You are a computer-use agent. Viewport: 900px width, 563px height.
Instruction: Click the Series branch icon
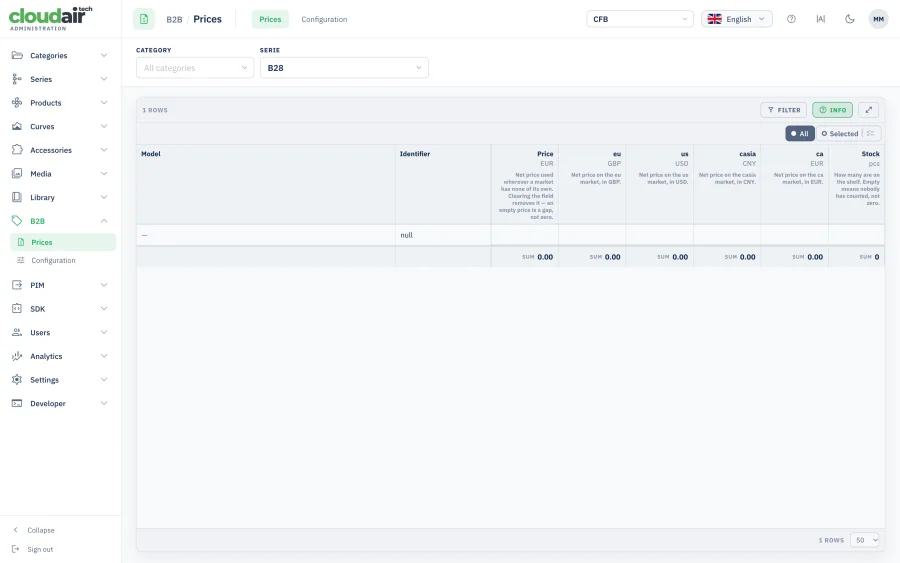(x=17, y=79)
